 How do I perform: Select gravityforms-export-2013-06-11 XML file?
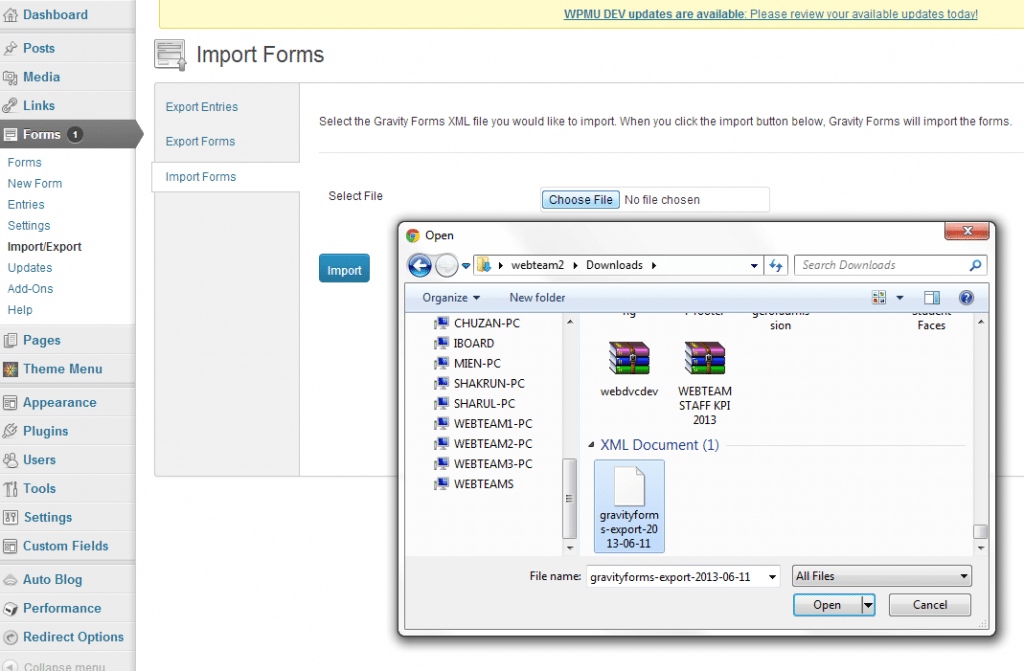pyautogui.click(x=630, y=506)
